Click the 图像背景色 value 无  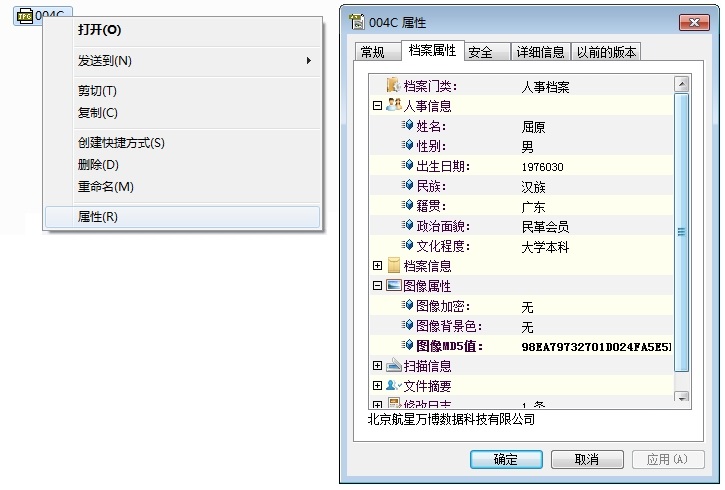[527, 327]
